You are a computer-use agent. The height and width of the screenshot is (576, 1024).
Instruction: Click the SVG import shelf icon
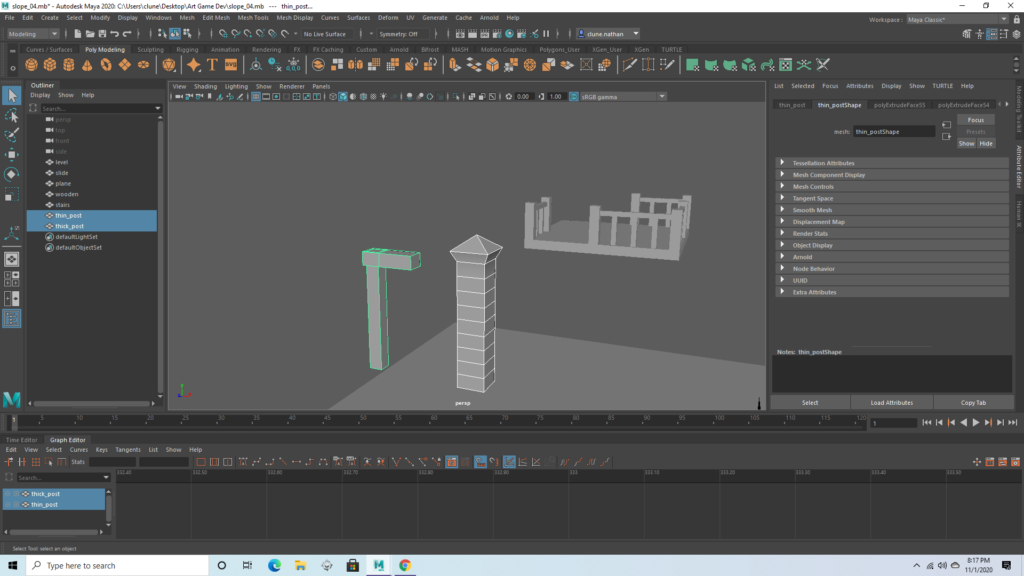[231, 65]
